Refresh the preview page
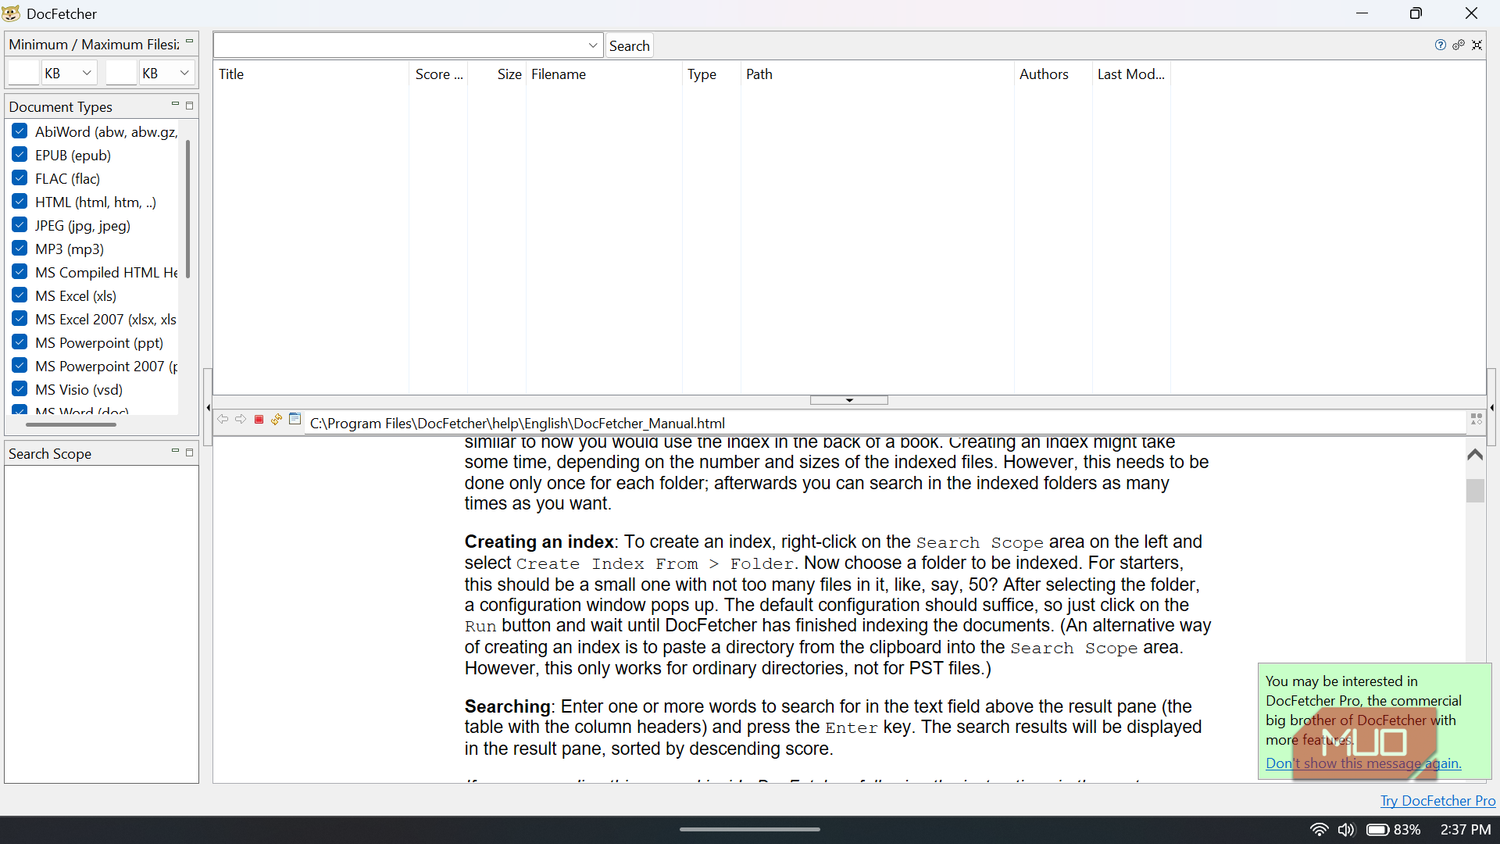This screenshot has height=844, width=1500. coord(277,419)
